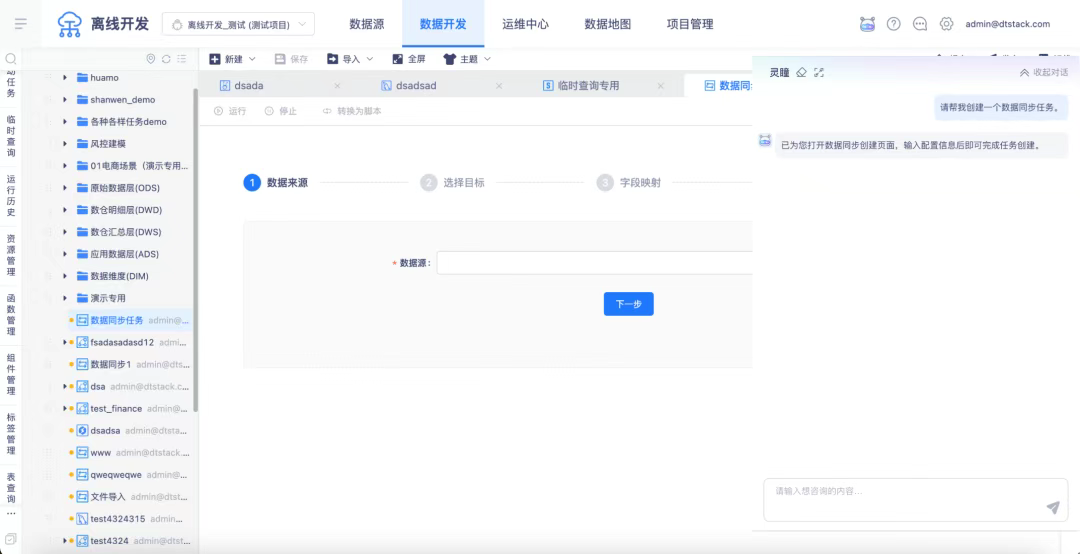Click the send paper plane icon
Viewport: 1080px width, 554px height.
tap(1053, 508)
